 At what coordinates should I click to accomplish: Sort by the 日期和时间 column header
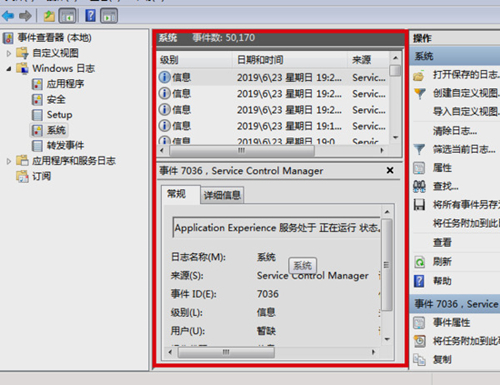[290, 60]
